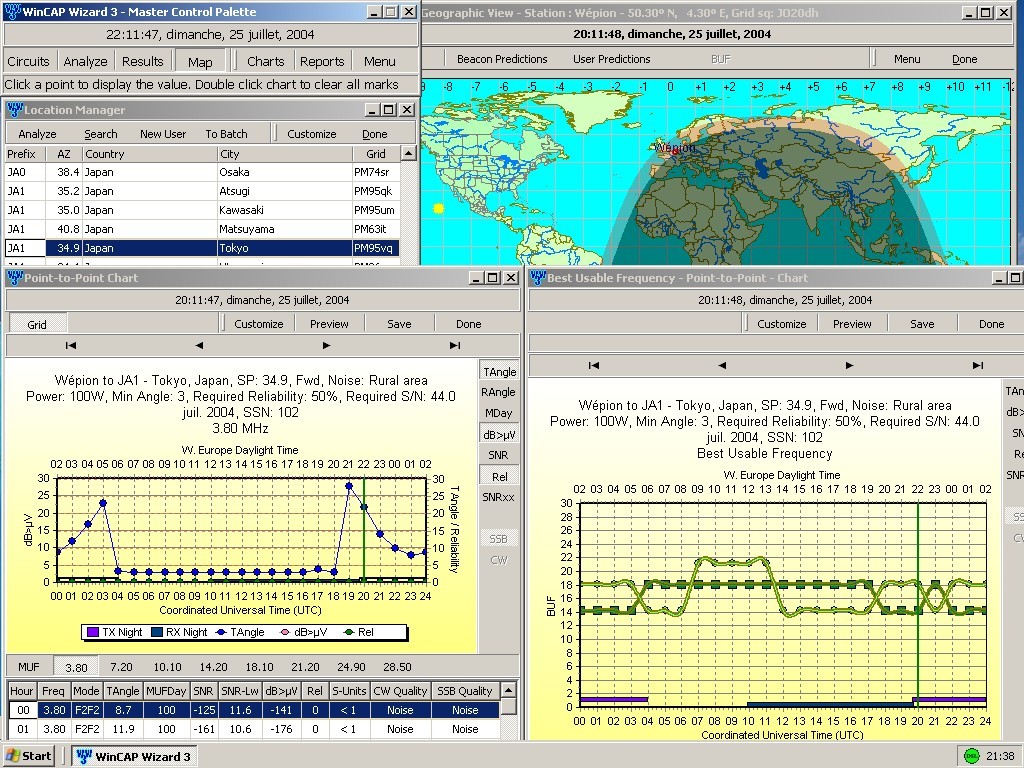Select the SSB mode button

point(498,539)
